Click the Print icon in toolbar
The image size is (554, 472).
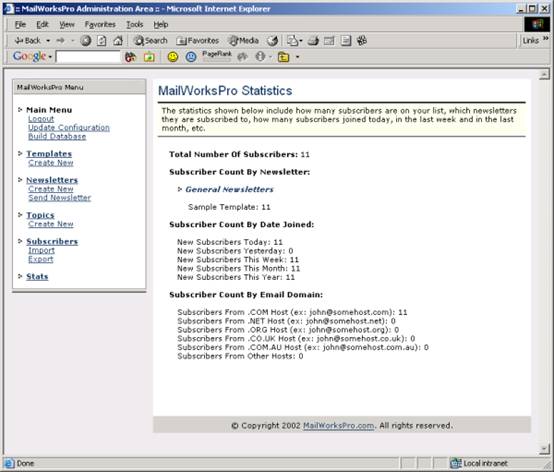click(313, 41)
